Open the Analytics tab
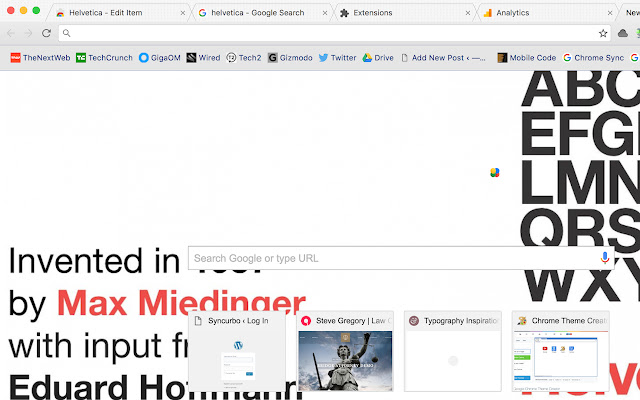This screenshot has width=640, height=400. (546, 13)
